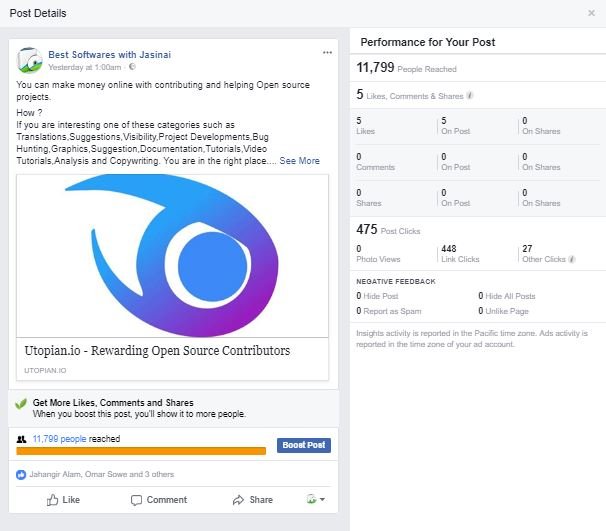Close the Post Details dialog
The width and height of the screenshot is (606, 531).
[x=591, y=13]
